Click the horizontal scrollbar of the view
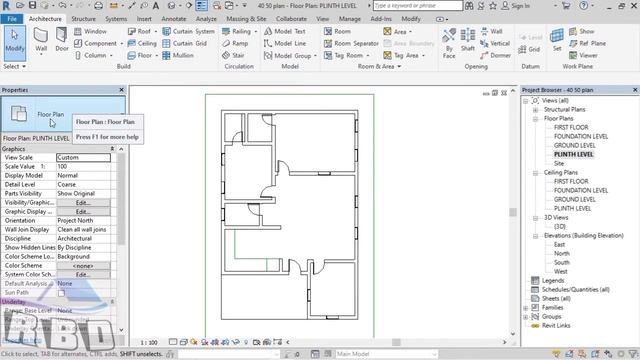 (396, 342)
